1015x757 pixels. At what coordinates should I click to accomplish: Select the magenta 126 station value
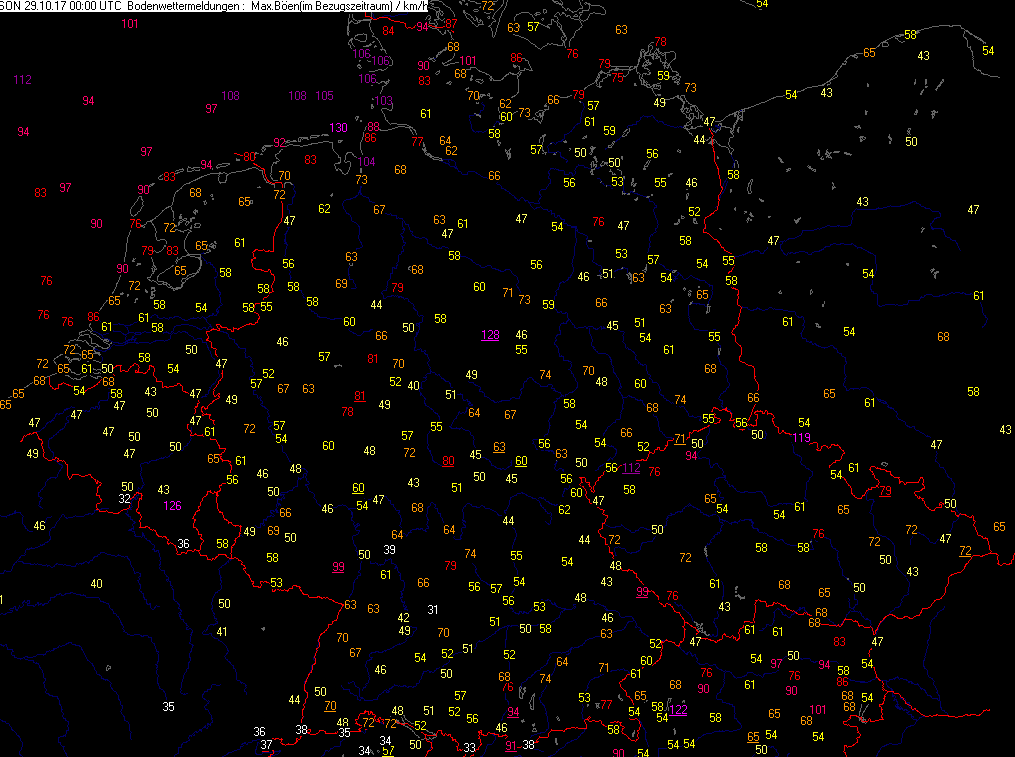(172, 506)
